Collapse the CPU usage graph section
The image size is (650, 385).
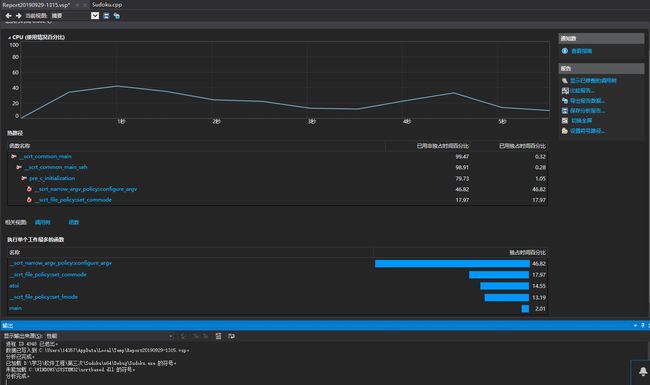pos(9,37)
